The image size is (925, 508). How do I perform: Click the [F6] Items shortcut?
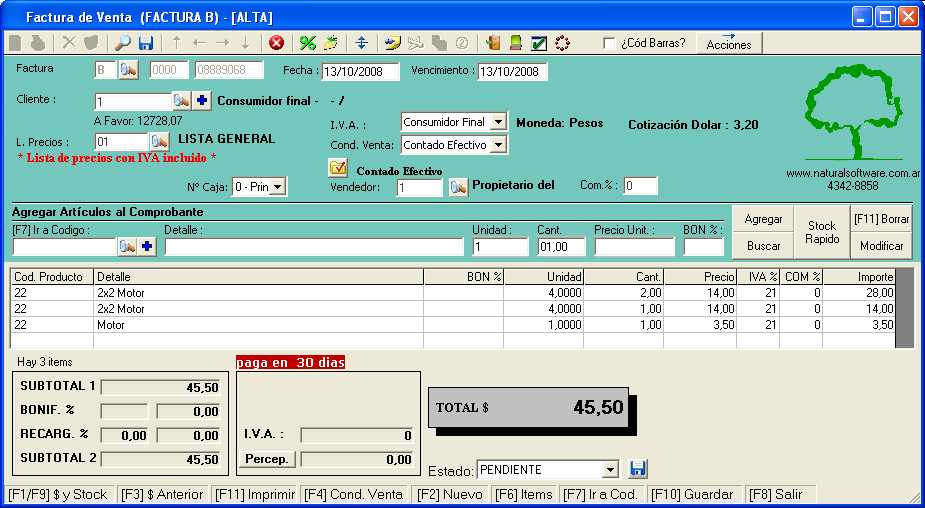click(x=523, y=494)
